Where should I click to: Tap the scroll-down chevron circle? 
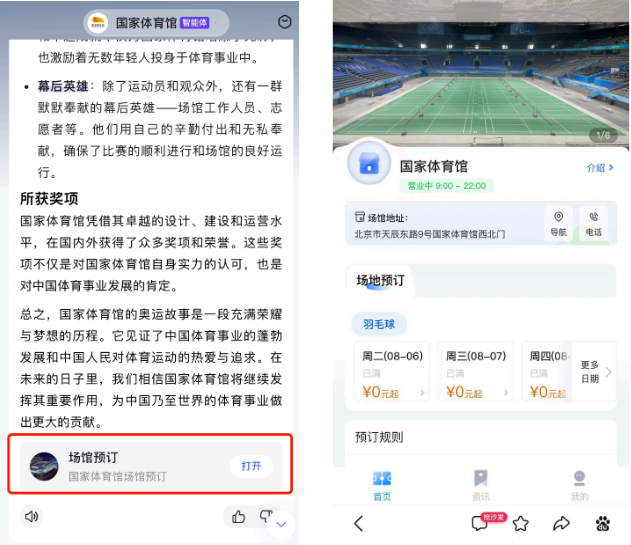[x=281, y=524]
